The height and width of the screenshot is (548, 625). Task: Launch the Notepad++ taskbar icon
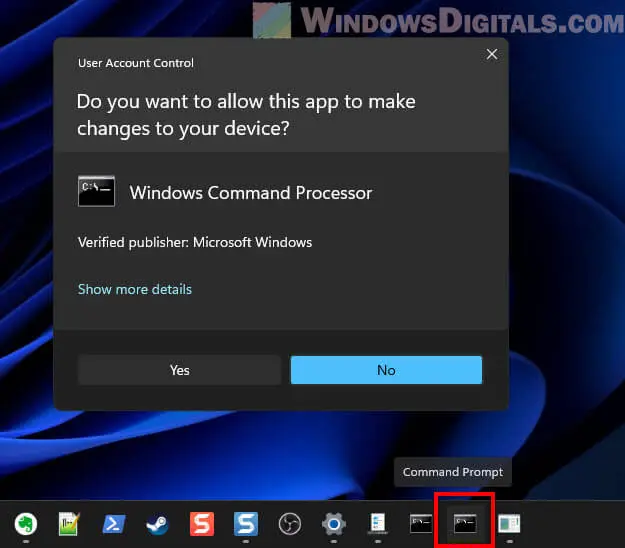click(x=70, y=523)
